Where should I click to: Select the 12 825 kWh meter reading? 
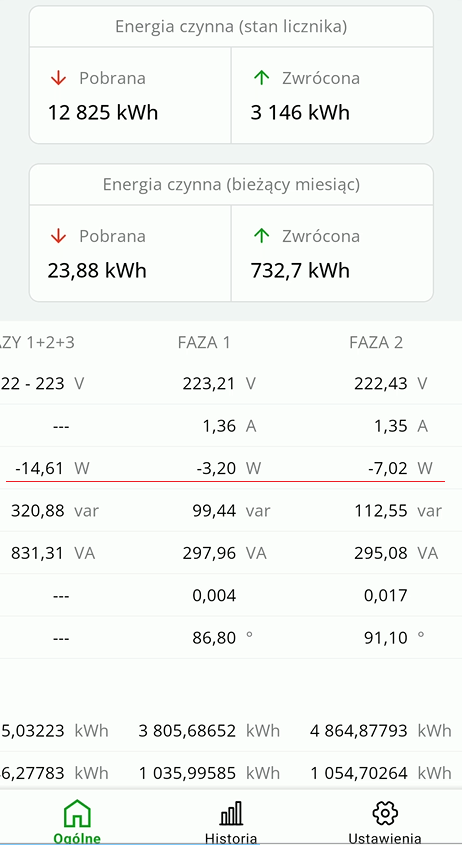[103, 113]
